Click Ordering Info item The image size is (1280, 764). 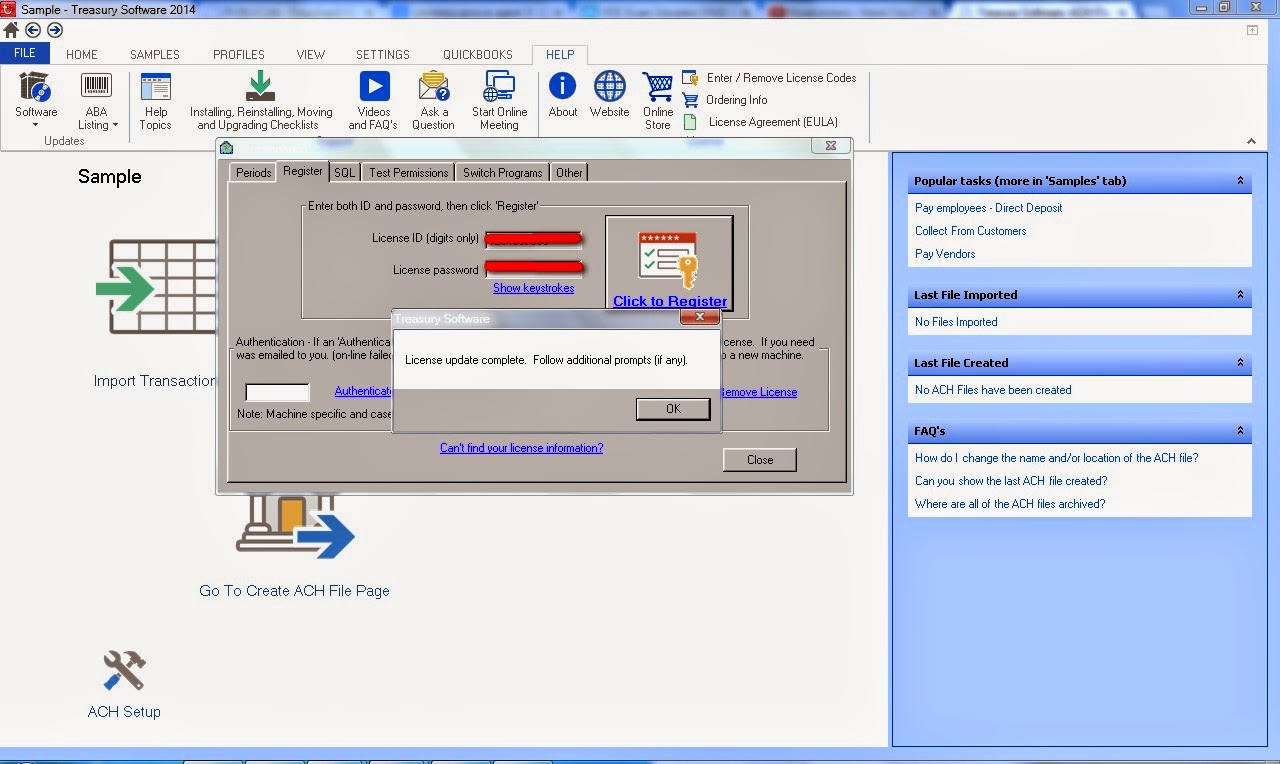tap(725, 100)
